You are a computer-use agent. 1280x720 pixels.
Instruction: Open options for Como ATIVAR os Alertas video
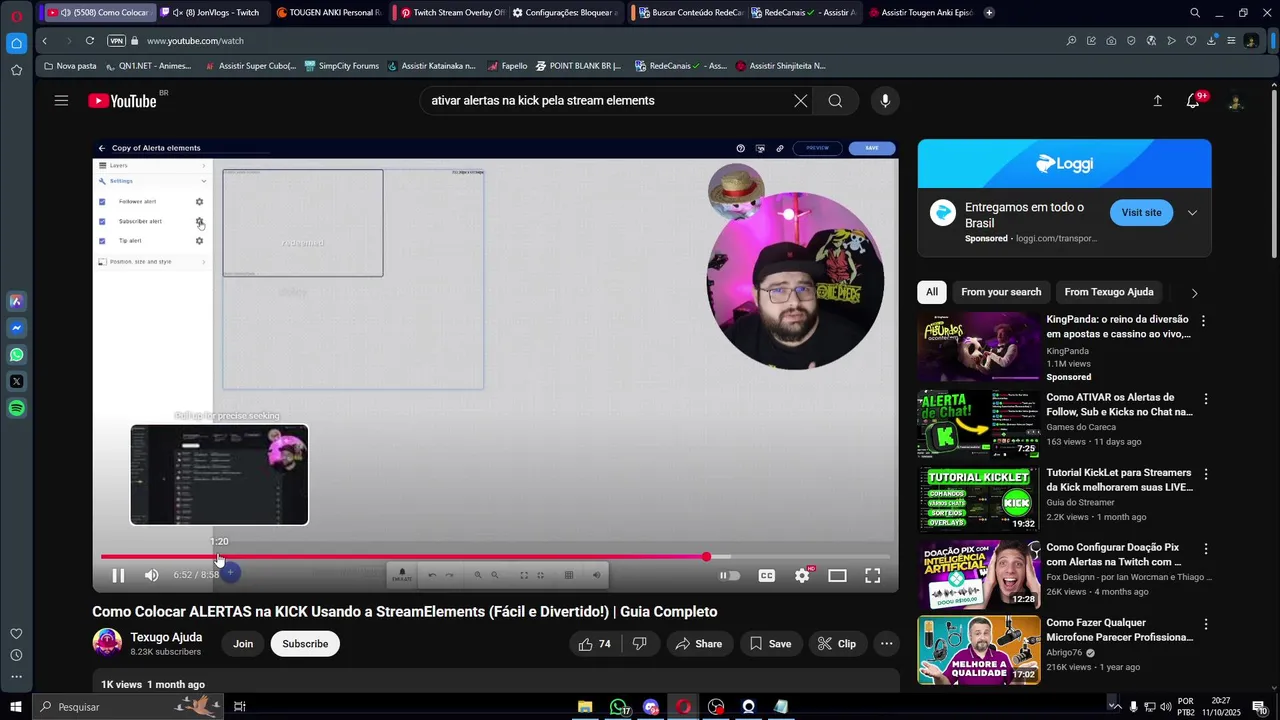(1205, 398)
